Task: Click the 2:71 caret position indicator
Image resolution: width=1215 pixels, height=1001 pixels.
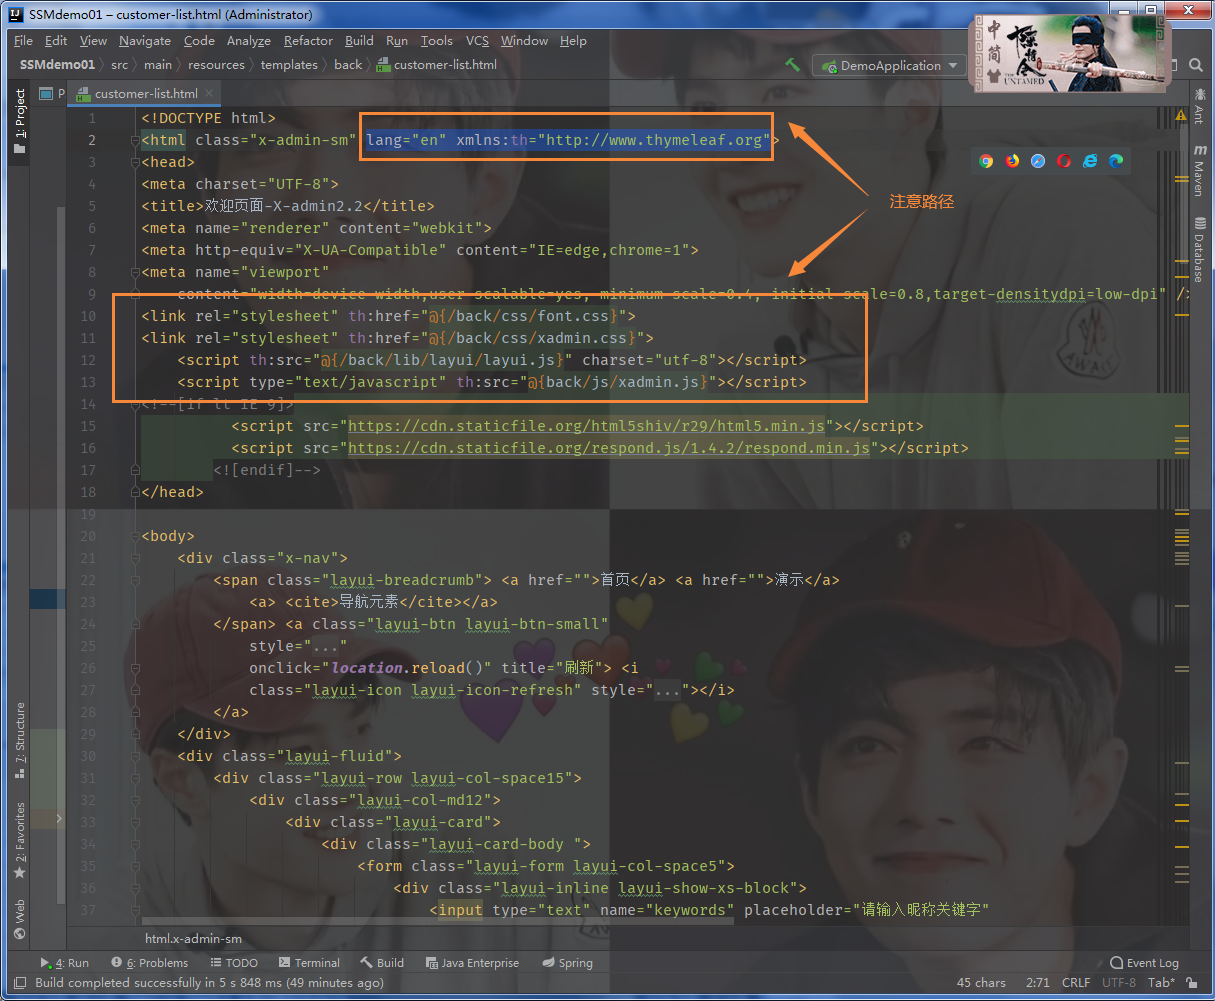Action: coord(1037,983)
